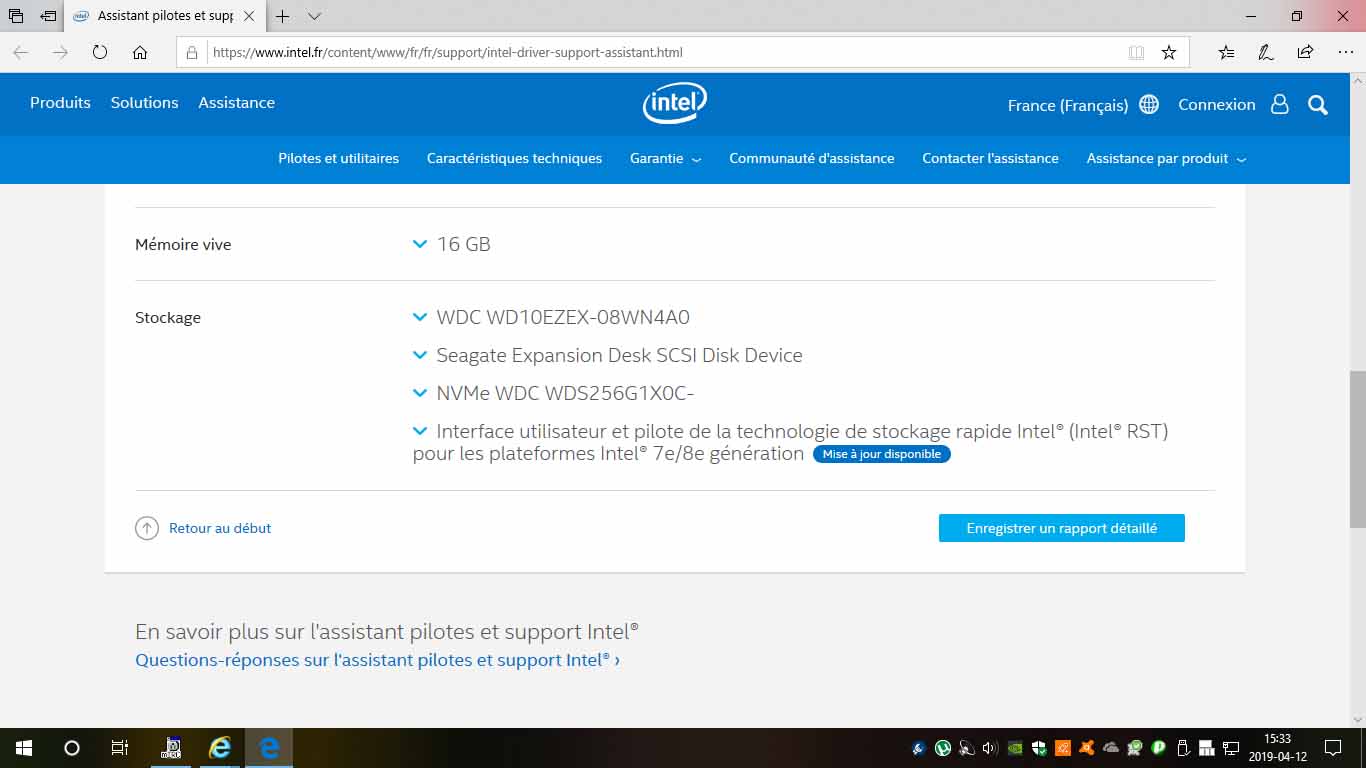
Task: Click the Connexion sign-in link
Action: (1217, 104)
